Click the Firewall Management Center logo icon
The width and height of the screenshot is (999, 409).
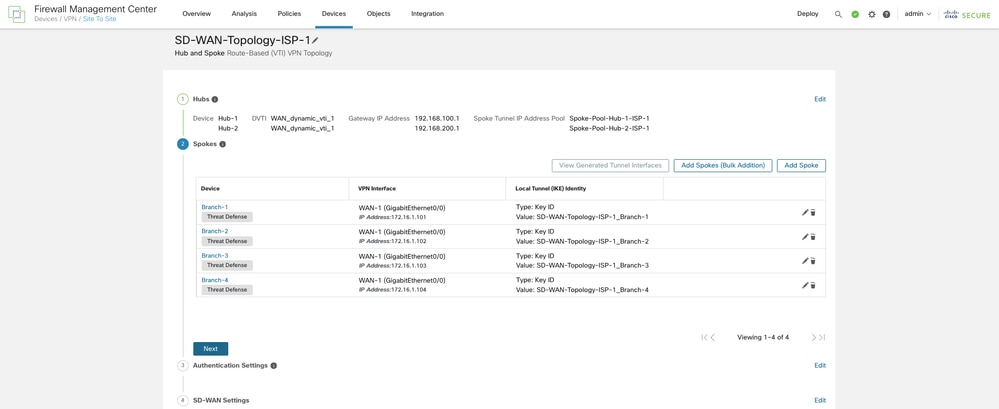(16, 14)
